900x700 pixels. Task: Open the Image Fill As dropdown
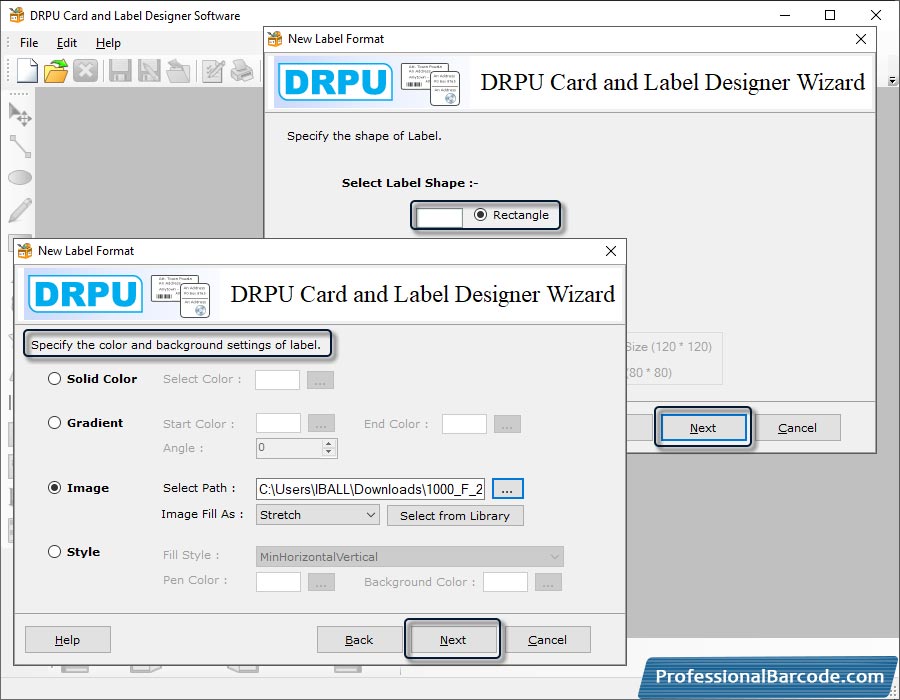[317, 515]
